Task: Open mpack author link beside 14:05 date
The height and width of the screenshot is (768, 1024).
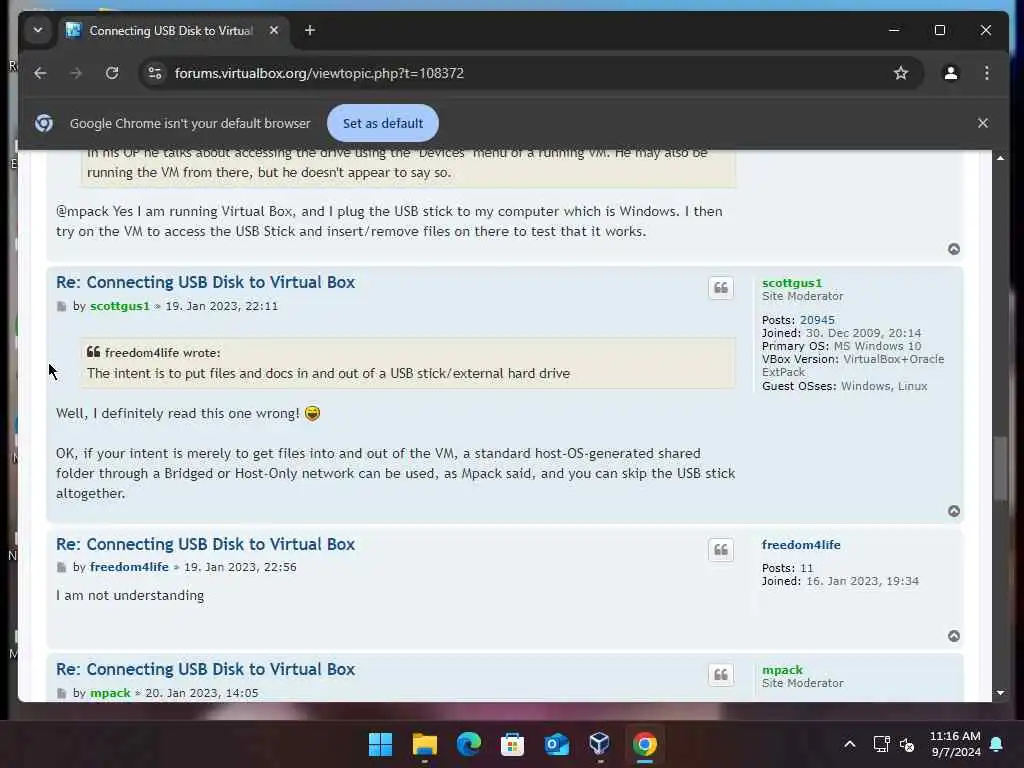Action: [110, 693]
